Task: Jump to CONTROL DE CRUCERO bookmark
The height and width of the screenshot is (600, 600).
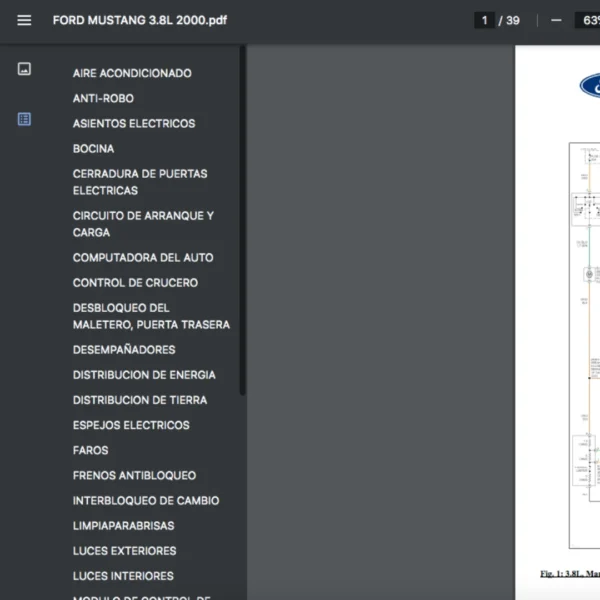Action: (x=135, y=282)
